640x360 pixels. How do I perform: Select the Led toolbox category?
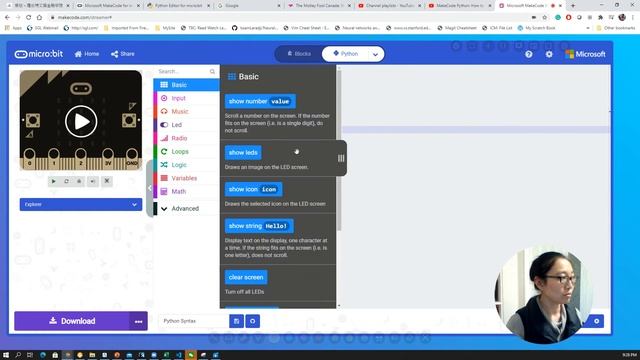point(187,125)
